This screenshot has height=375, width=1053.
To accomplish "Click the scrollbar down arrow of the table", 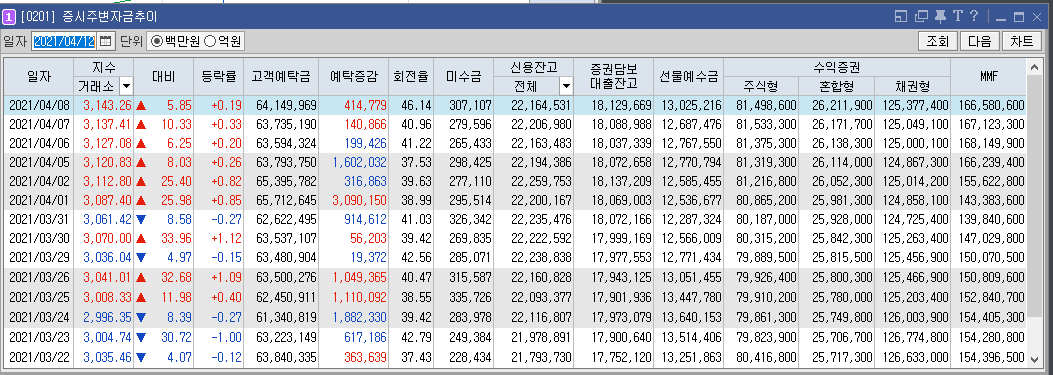I will click(1036, 359).
